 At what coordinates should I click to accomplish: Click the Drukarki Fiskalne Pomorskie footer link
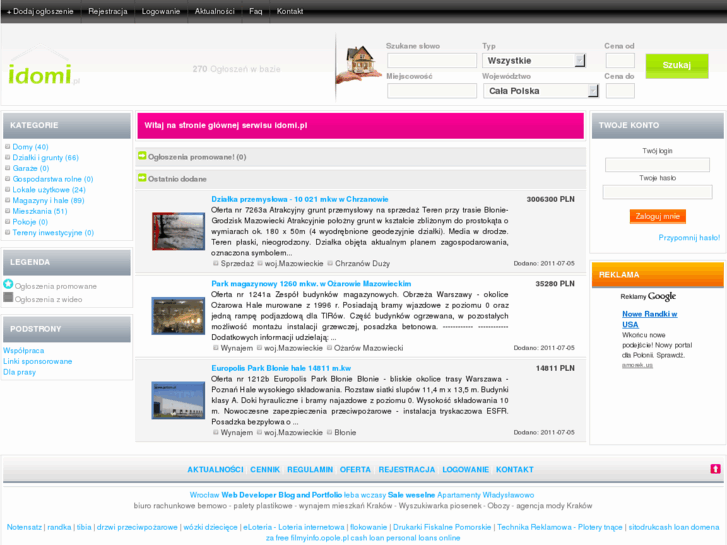[x=442, y=527]
